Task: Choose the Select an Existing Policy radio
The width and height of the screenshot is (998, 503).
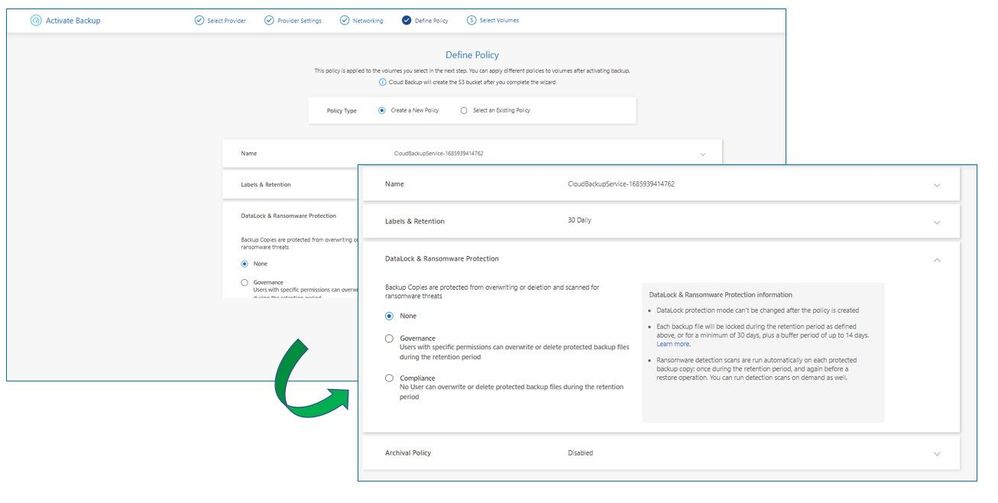Action: coord(463,110)
